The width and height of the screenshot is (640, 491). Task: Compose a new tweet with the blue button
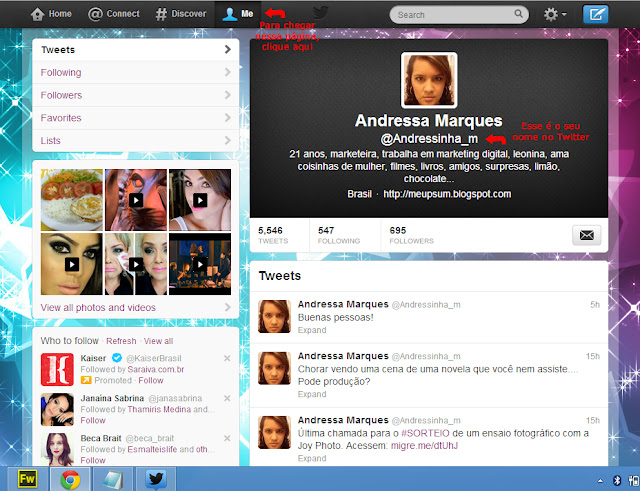point(595,15)
